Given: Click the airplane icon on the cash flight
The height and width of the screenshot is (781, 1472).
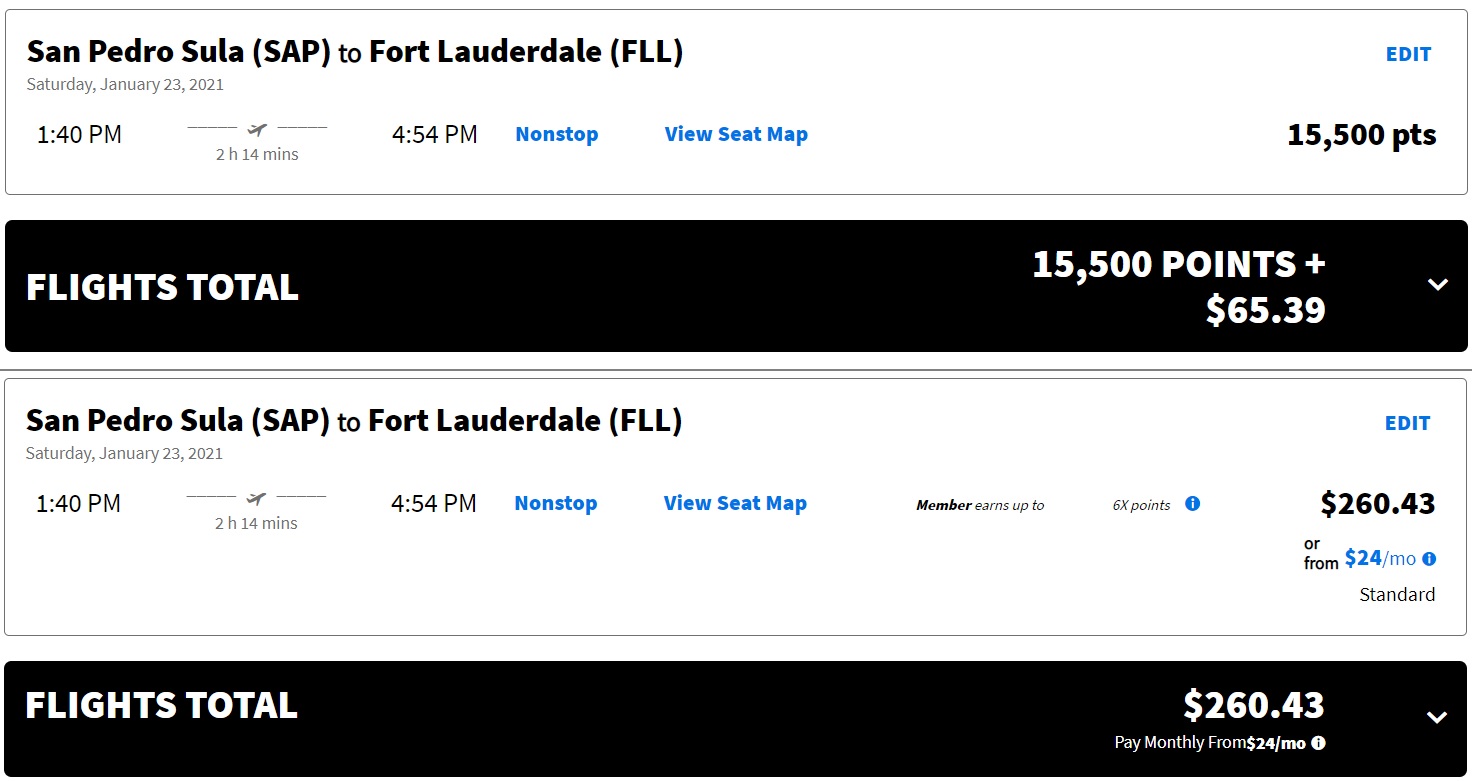Looking at the screenshot, I should tap(257, 497).
